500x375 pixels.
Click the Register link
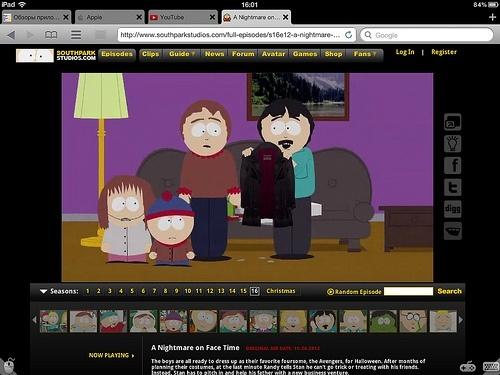[x=444, y=52]
